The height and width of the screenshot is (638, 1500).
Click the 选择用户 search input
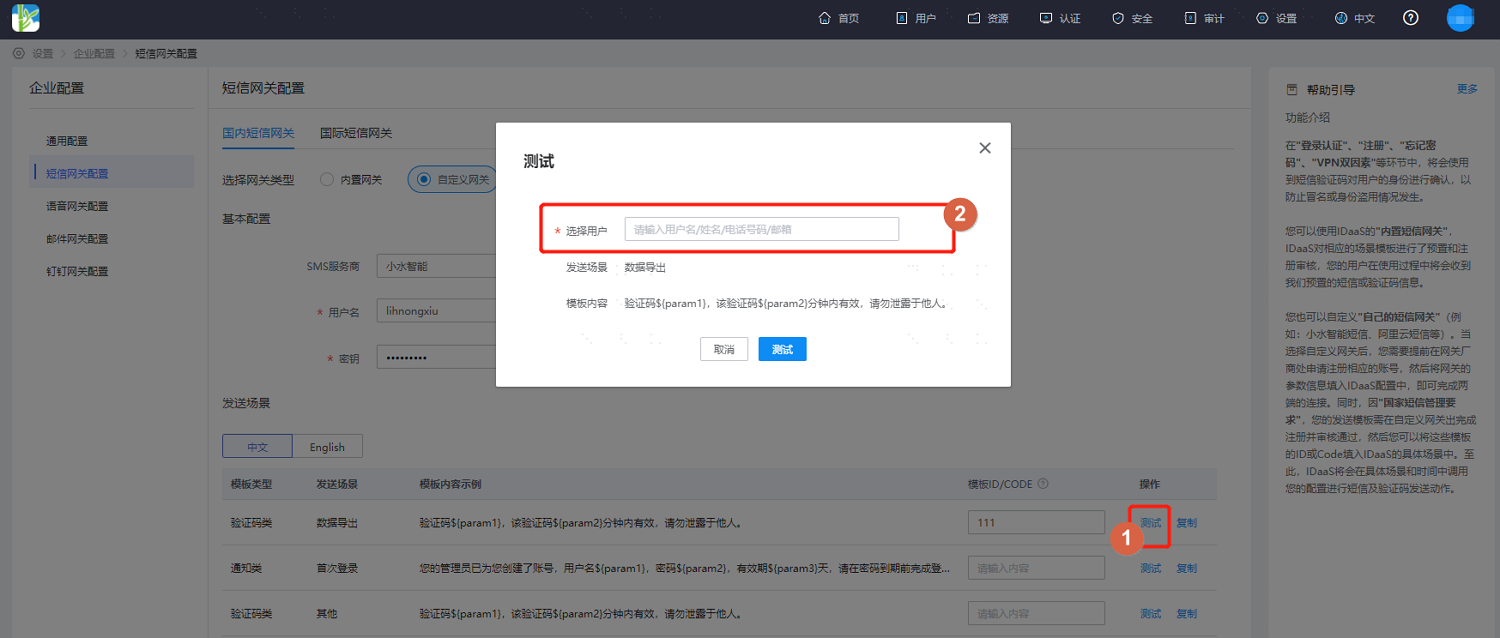click(x=762, y=229)
